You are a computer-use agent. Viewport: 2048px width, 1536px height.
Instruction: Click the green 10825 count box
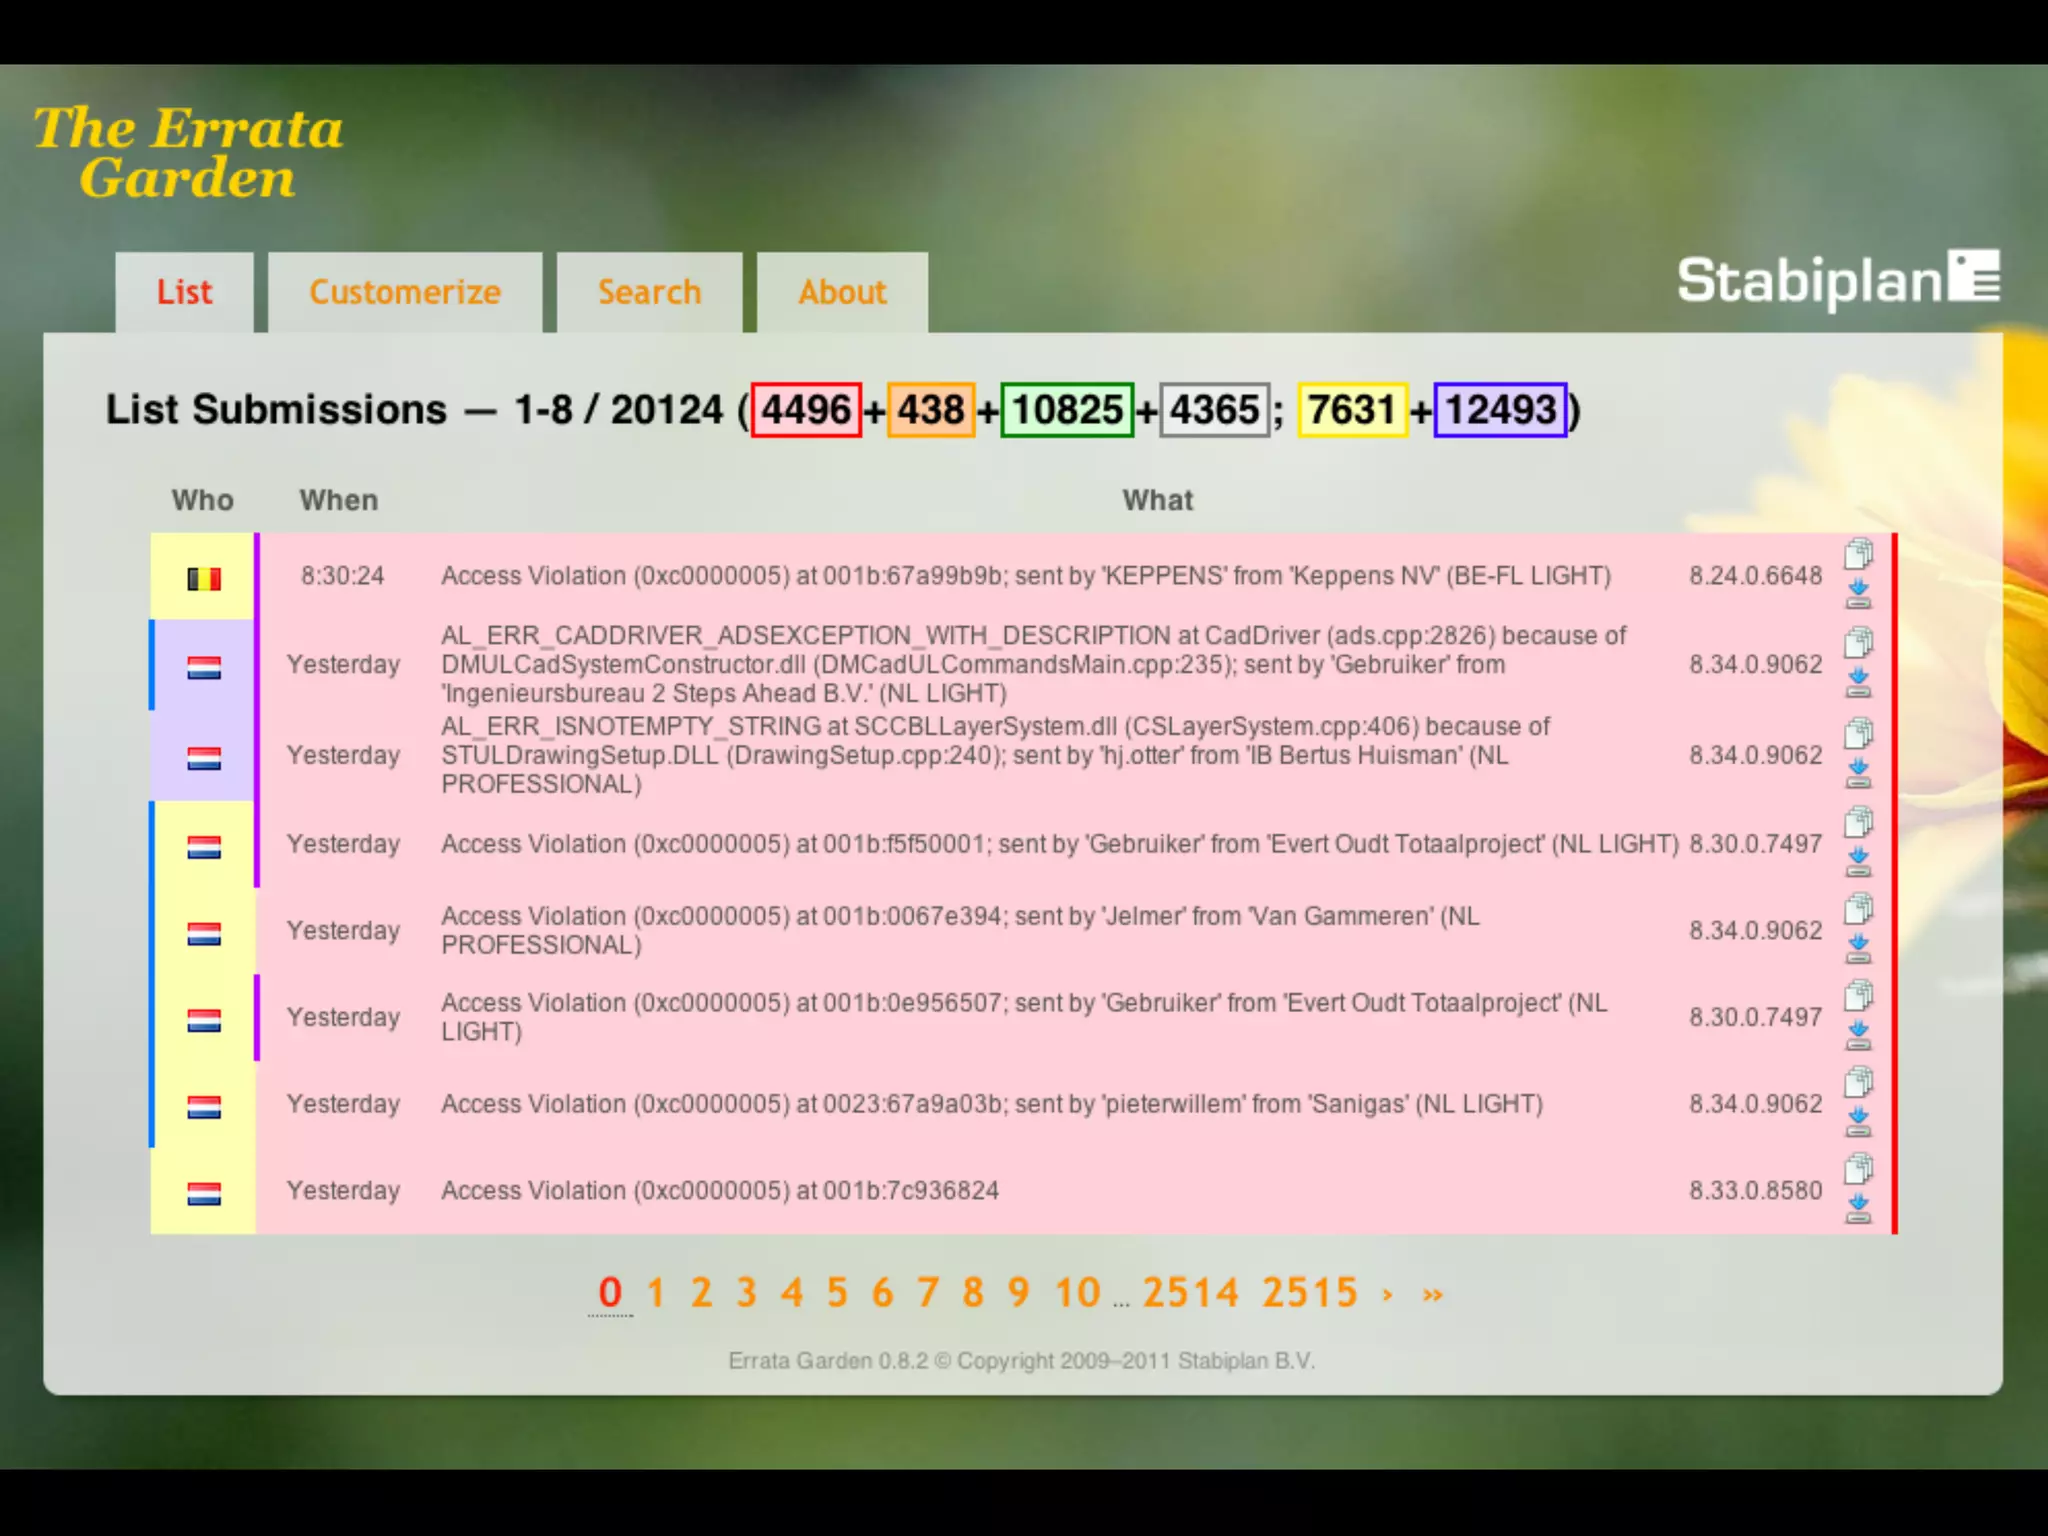point(1067,410)
